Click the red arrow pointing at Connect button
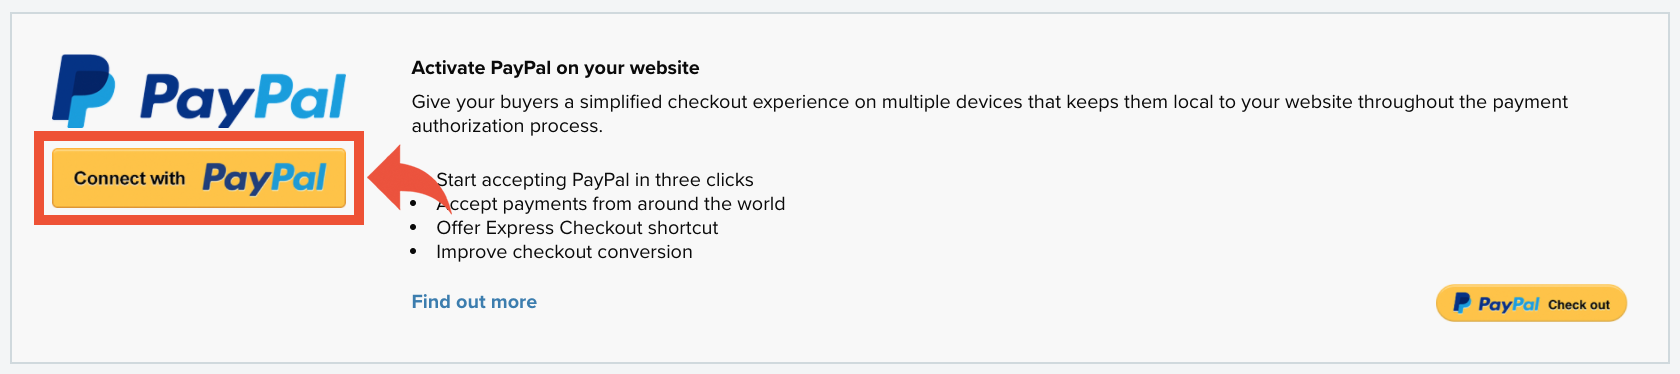 pos(407,178)
